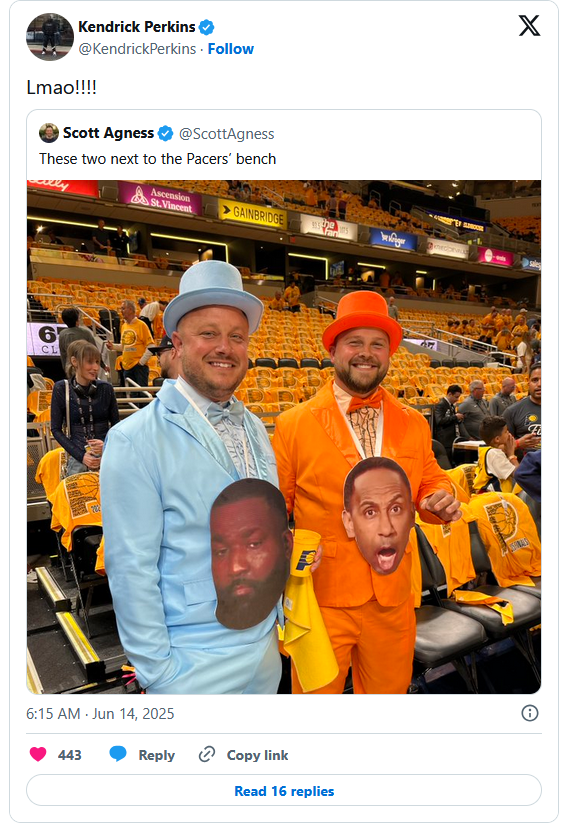
Task: Open the 6:15 AM Jun 14 timestamp
Action: pyautogui.click(x=100, y=714)
